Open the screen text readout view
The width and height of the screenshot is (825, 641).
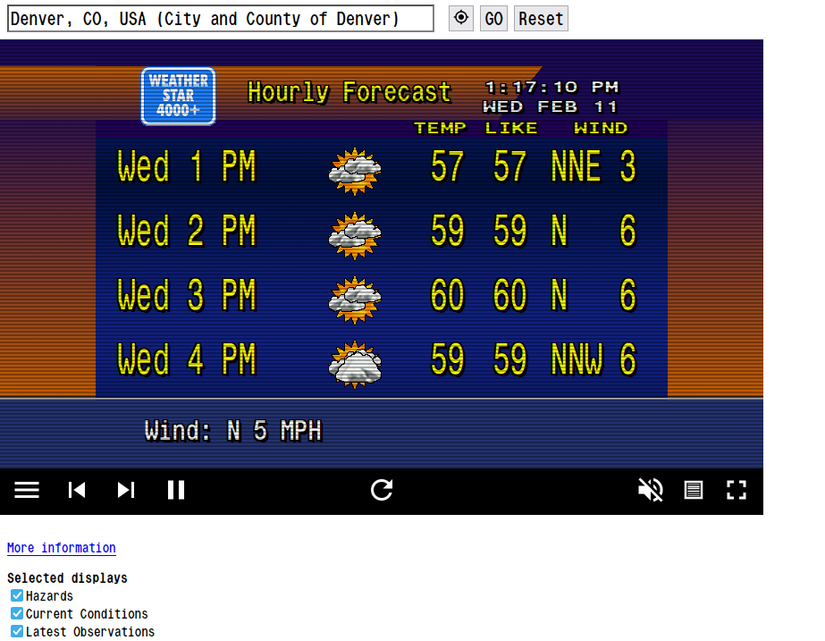coord(693,490)
